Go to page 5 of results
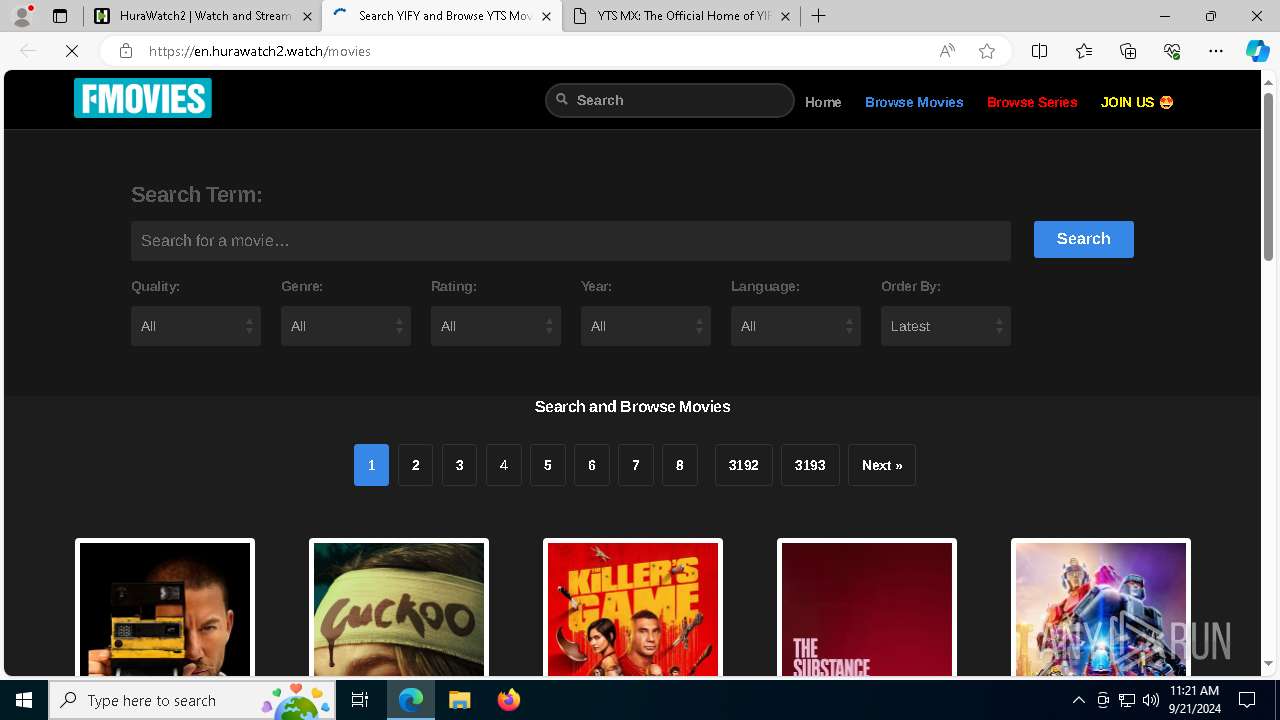Image resolution: width=1280 pixels, height=720 pixels. pos(547,465)
